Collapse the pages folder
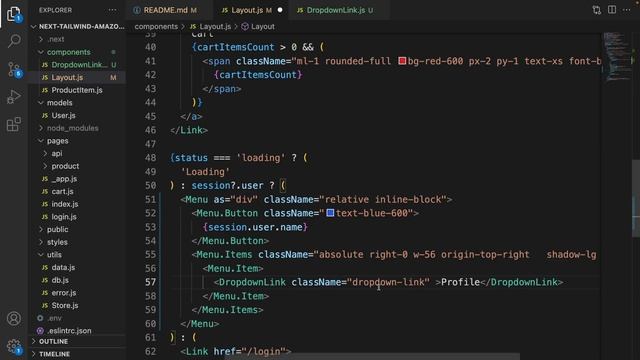 tap(77, 141)
